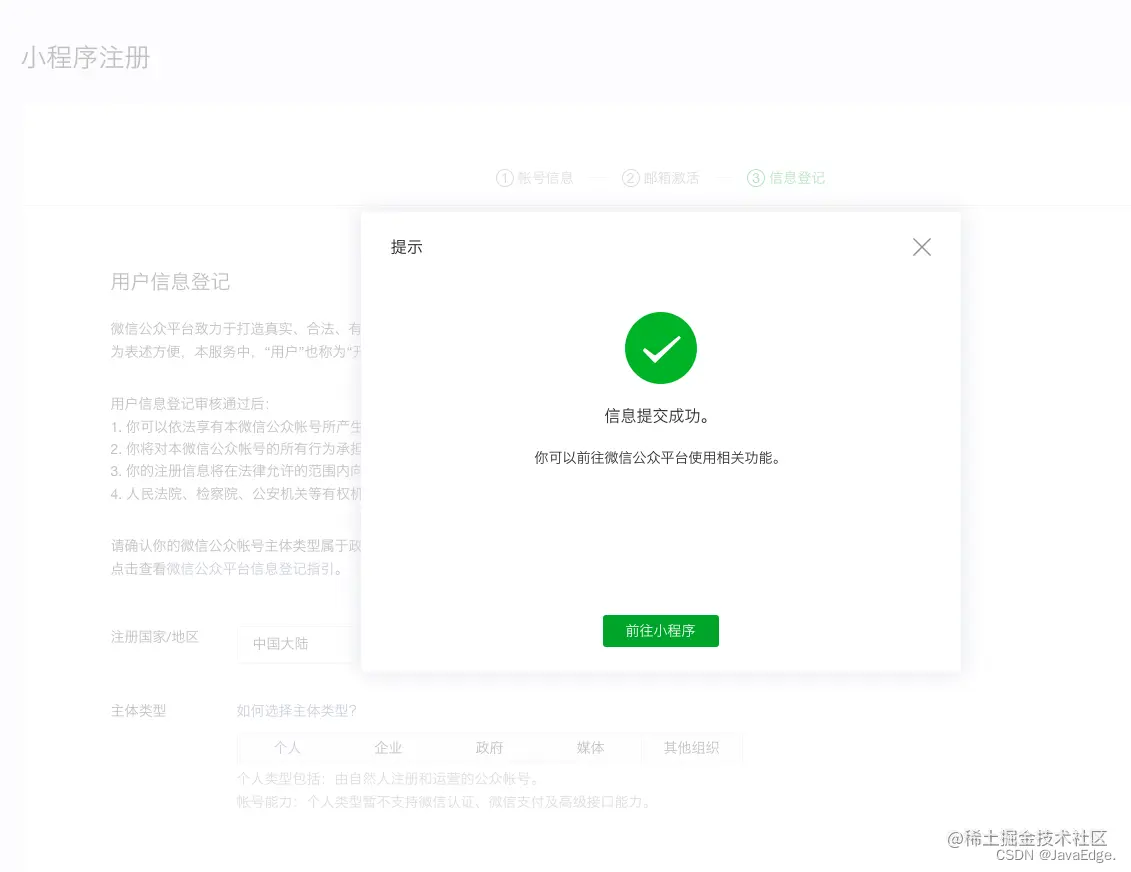The image size is (1131, 872).
Task: Choose the 企业 subject type
Action: click(x=388, y=748)
